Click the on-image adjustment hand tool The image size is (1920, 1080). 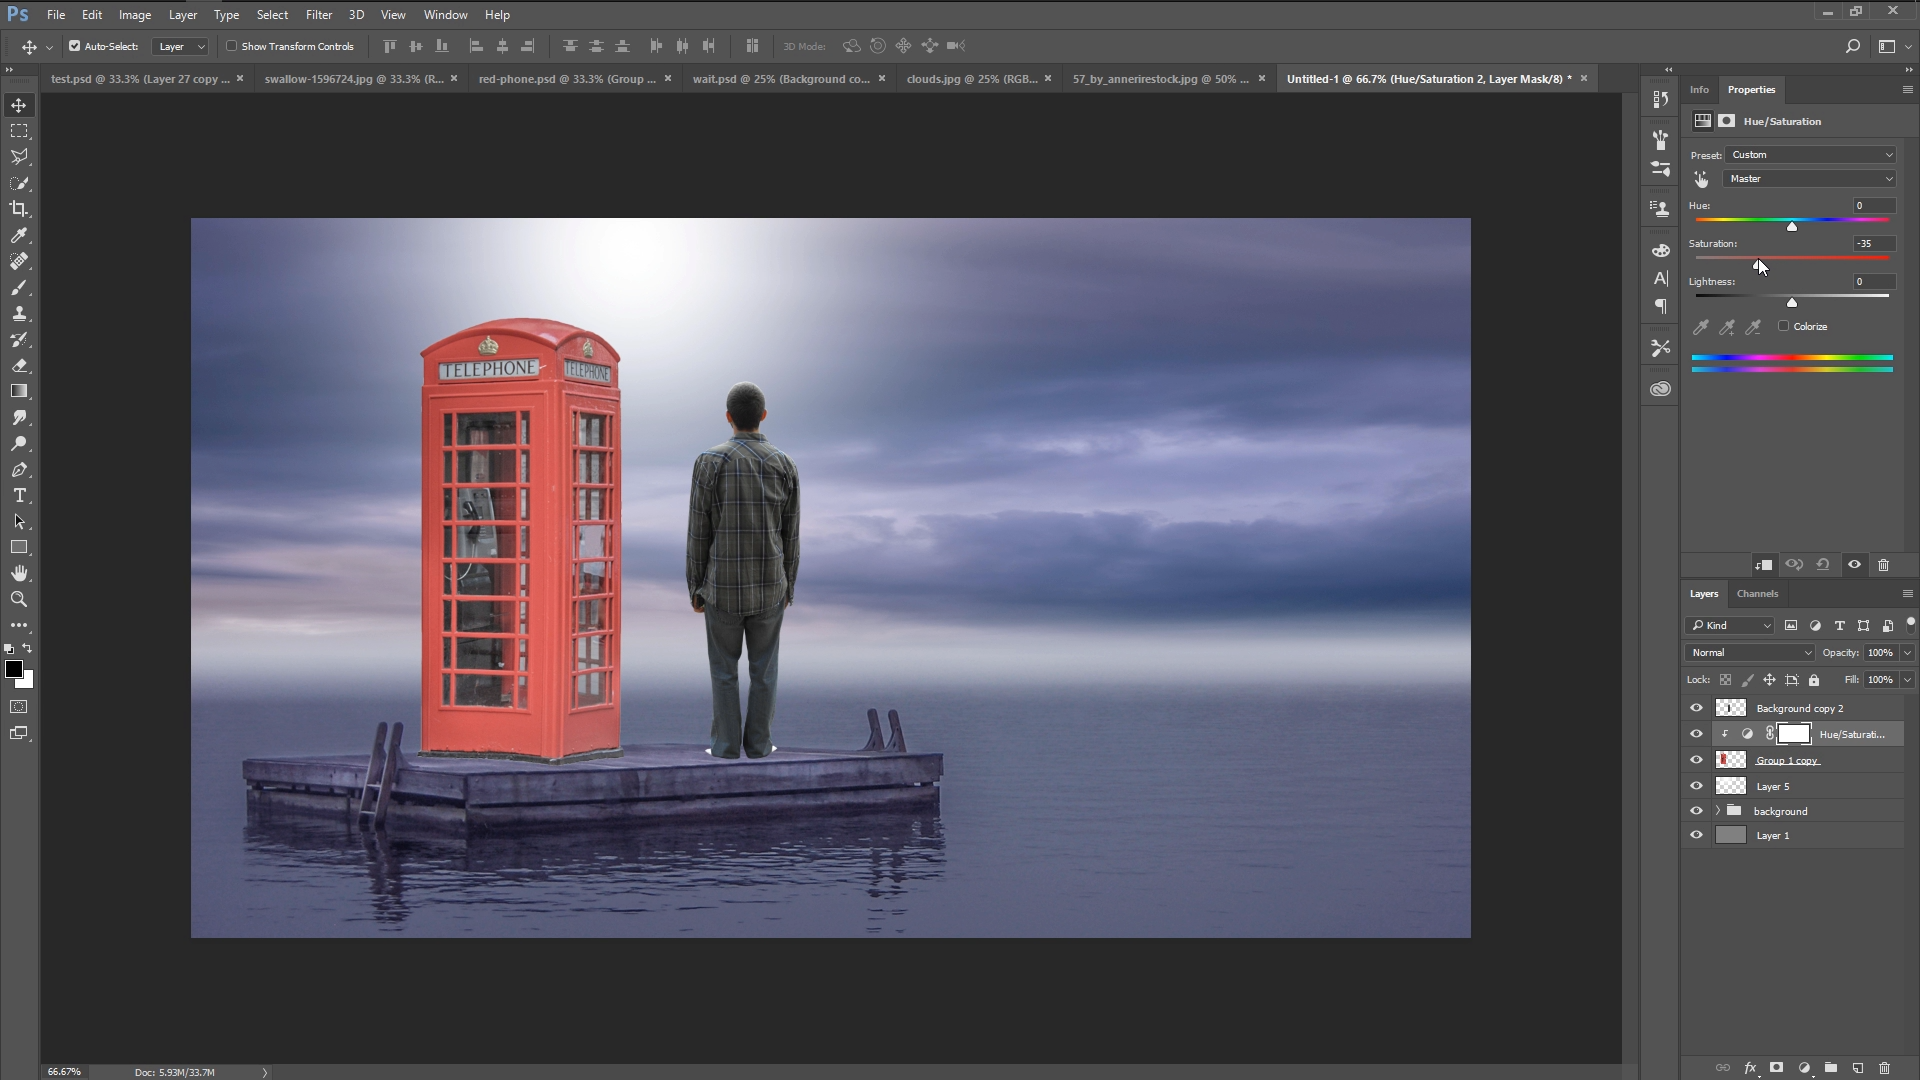coord(1701,179)
